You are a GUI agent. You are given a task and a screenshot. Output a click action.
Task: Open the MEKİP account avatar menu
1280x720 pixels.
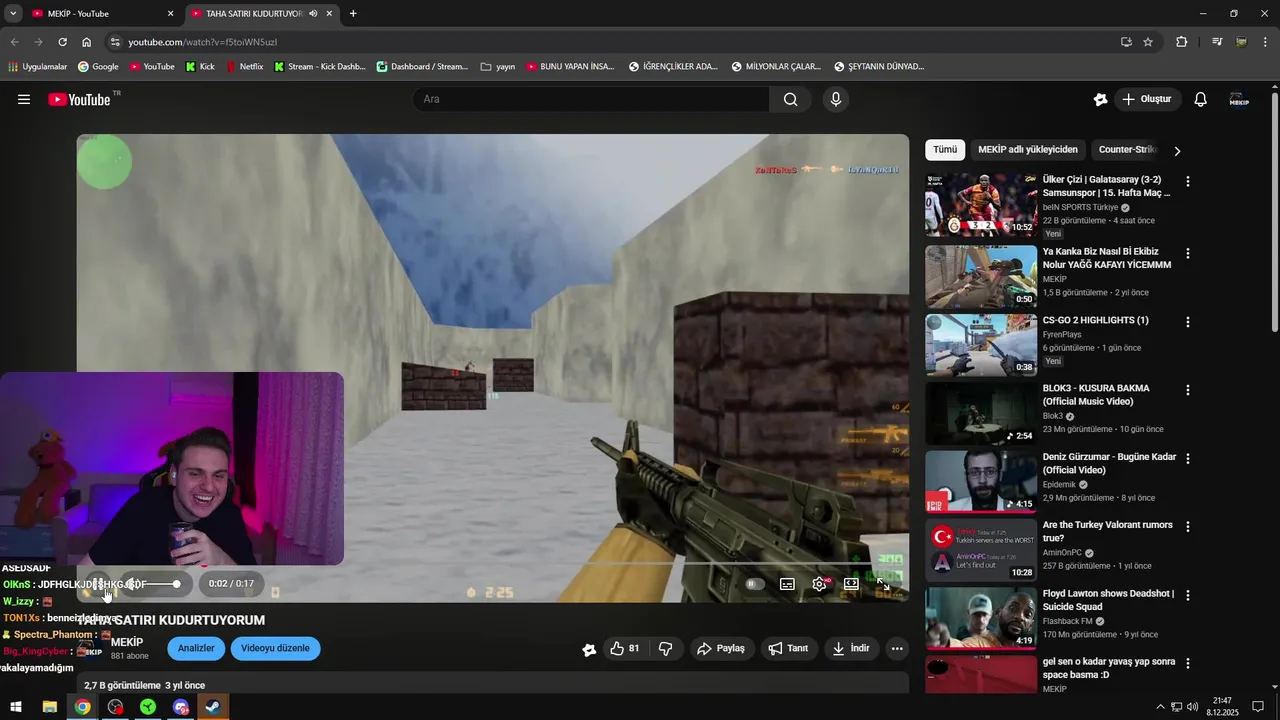tap(1239, 99)
